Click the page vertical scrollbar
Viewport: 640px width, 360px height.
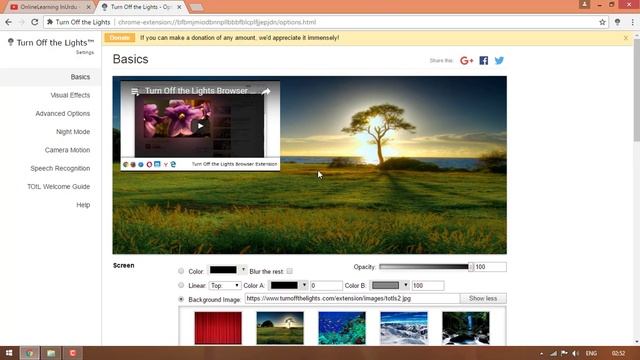636,90
